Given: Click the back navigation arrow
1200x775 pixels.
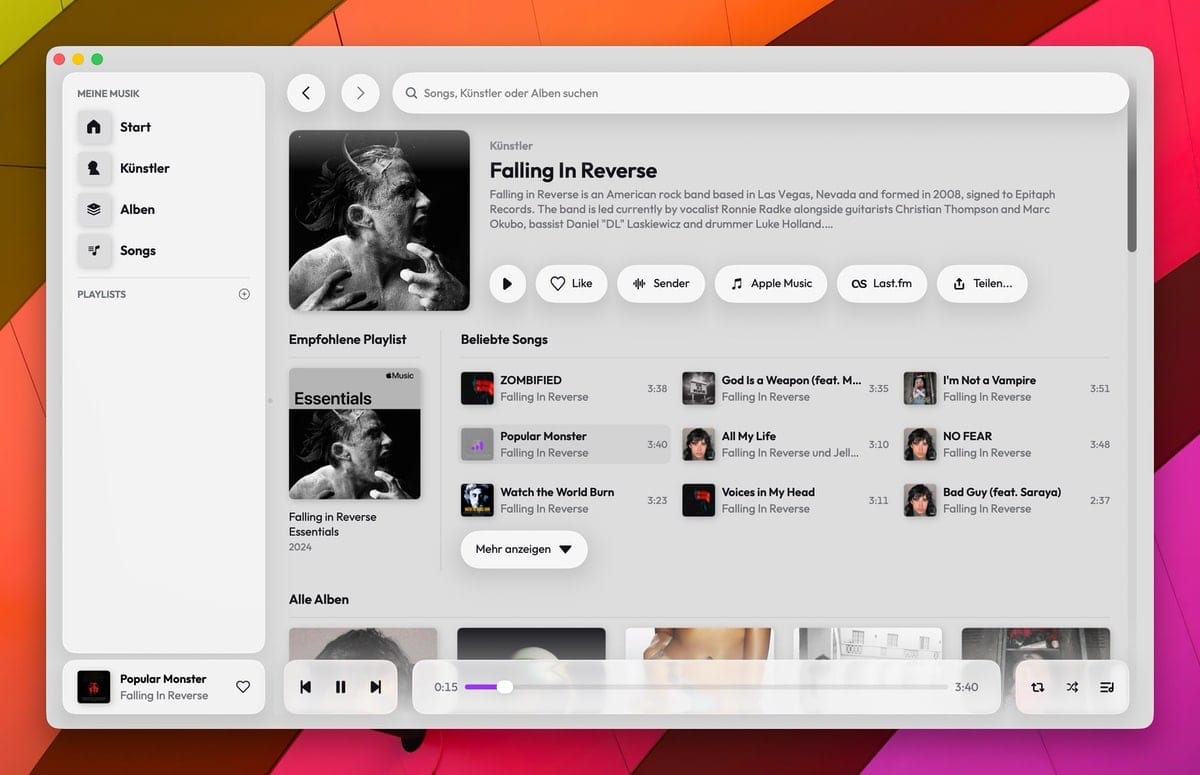Looking at the screenshot, I should (x=306, y=93).
